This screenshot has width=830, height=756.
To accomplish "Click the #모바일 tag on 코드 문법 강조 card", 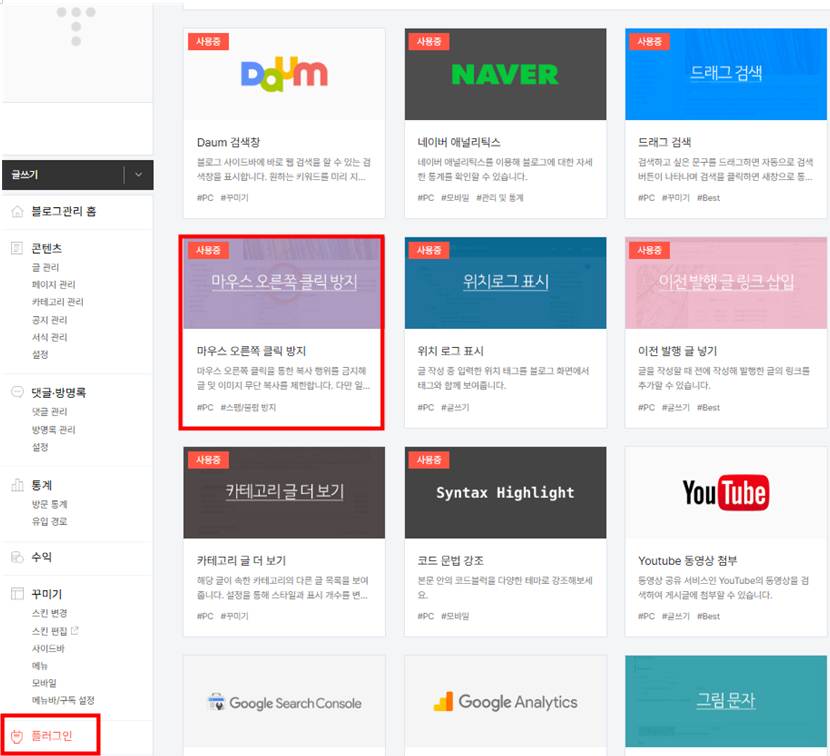I will pos(455,616).
